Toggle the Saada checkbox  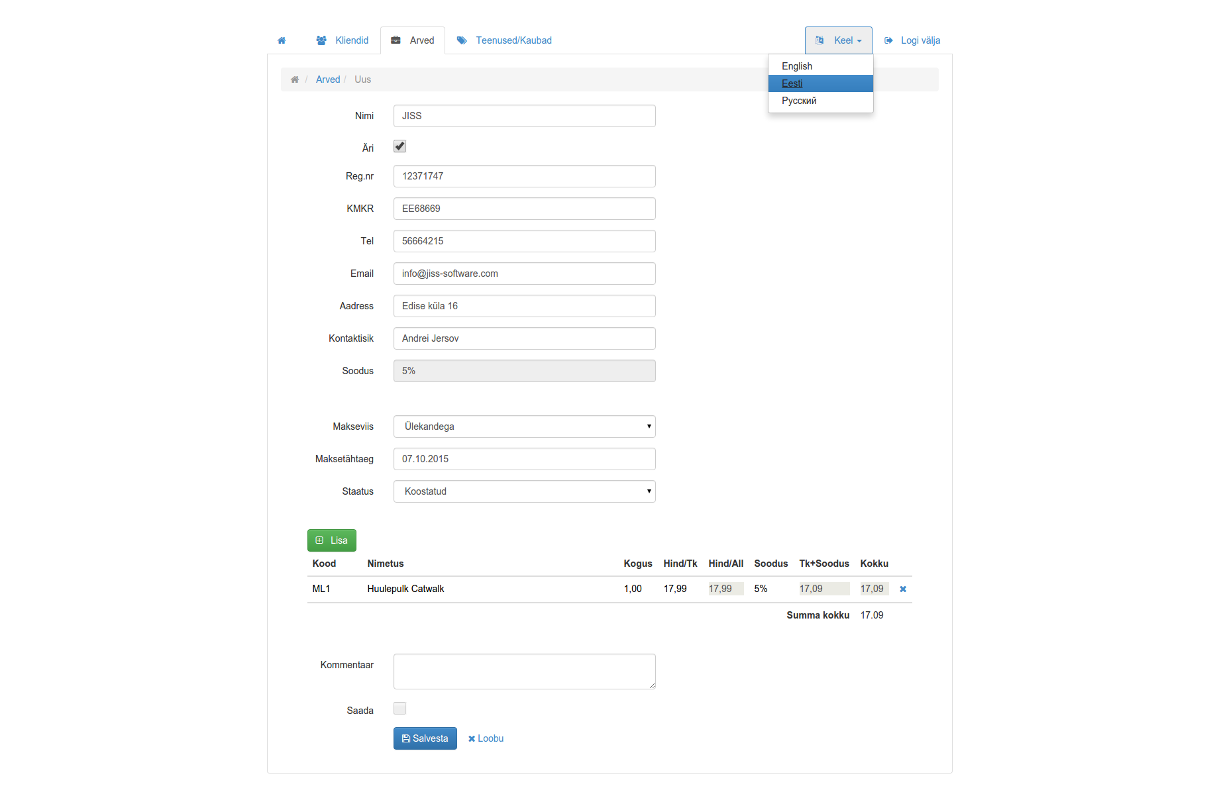click(x=400, y=709)
